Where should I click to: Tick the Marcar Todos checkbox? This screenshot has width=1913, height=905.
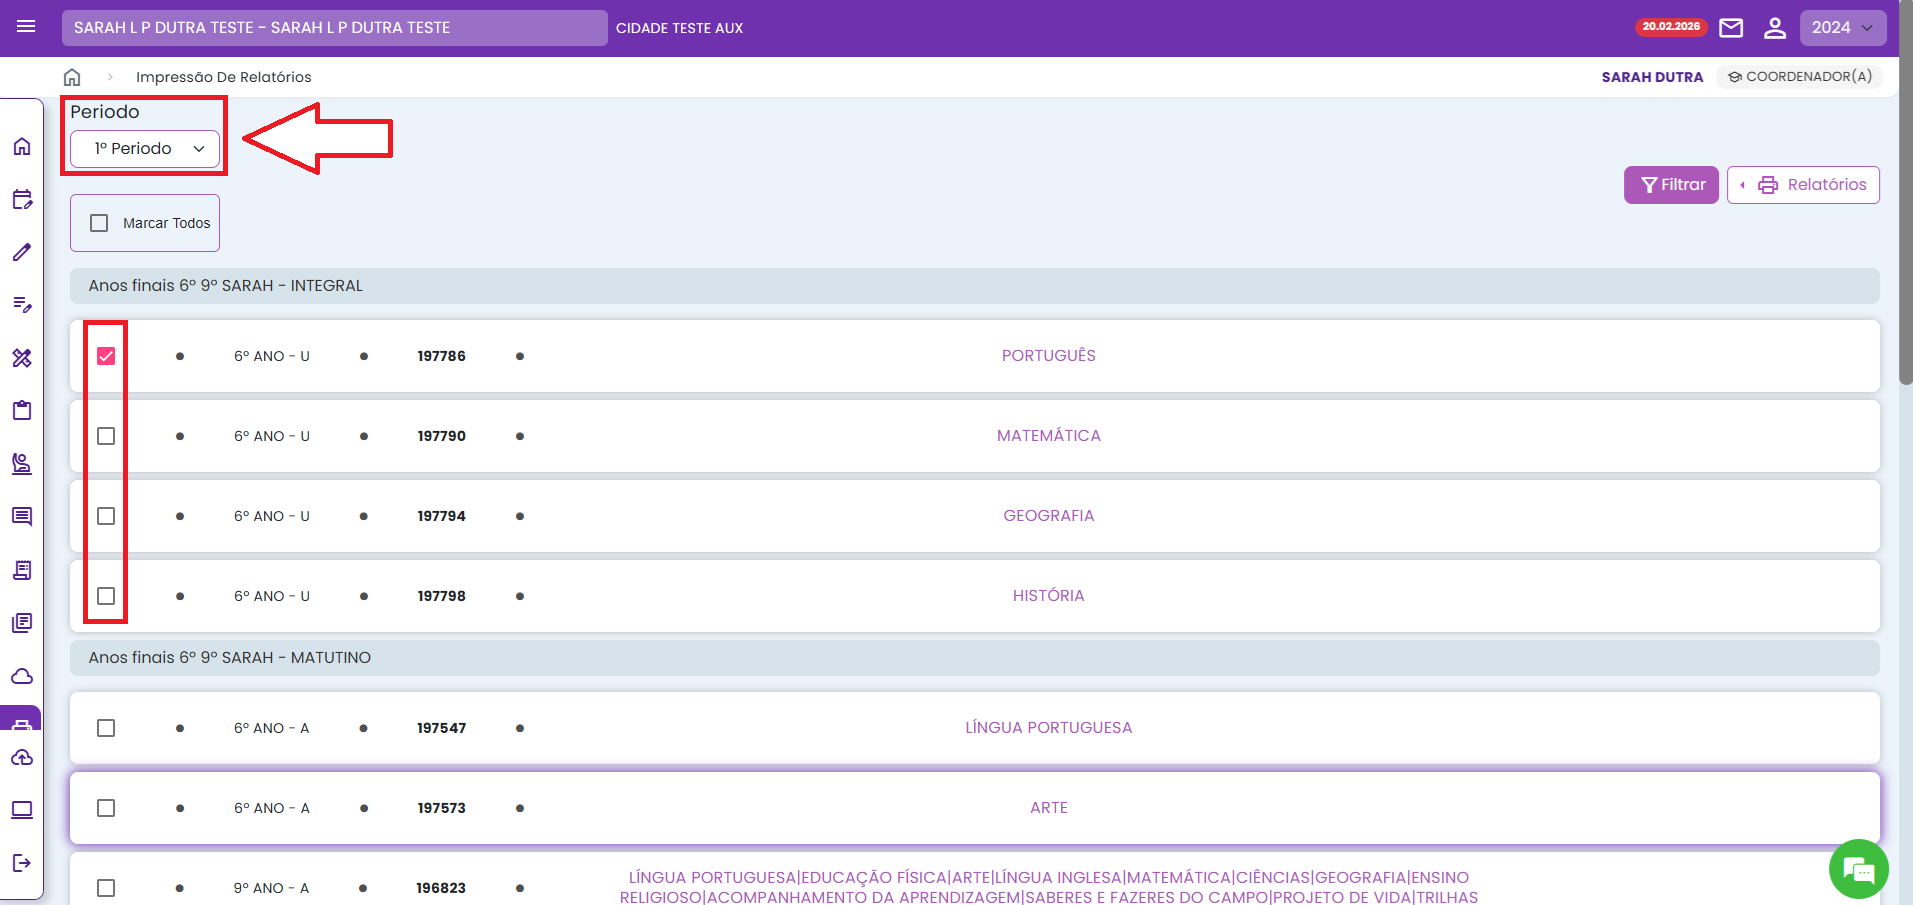(99, 223)
